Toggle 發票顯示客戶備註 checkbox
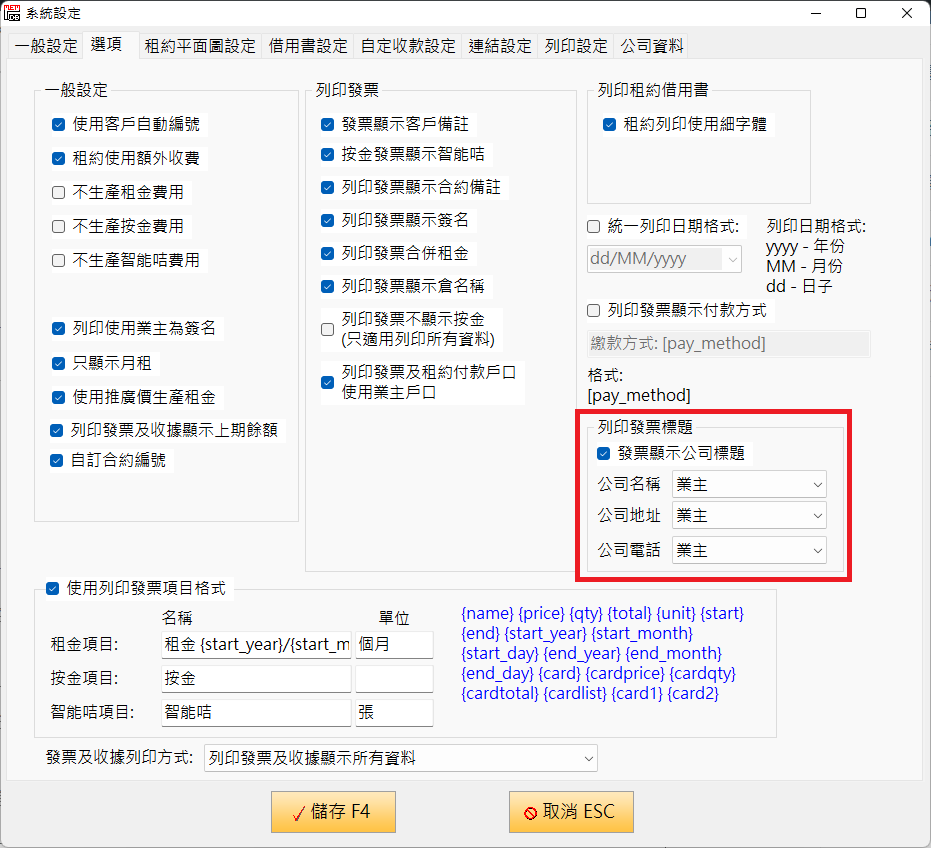The image size is (931, 848). click(x=328, y=125)
